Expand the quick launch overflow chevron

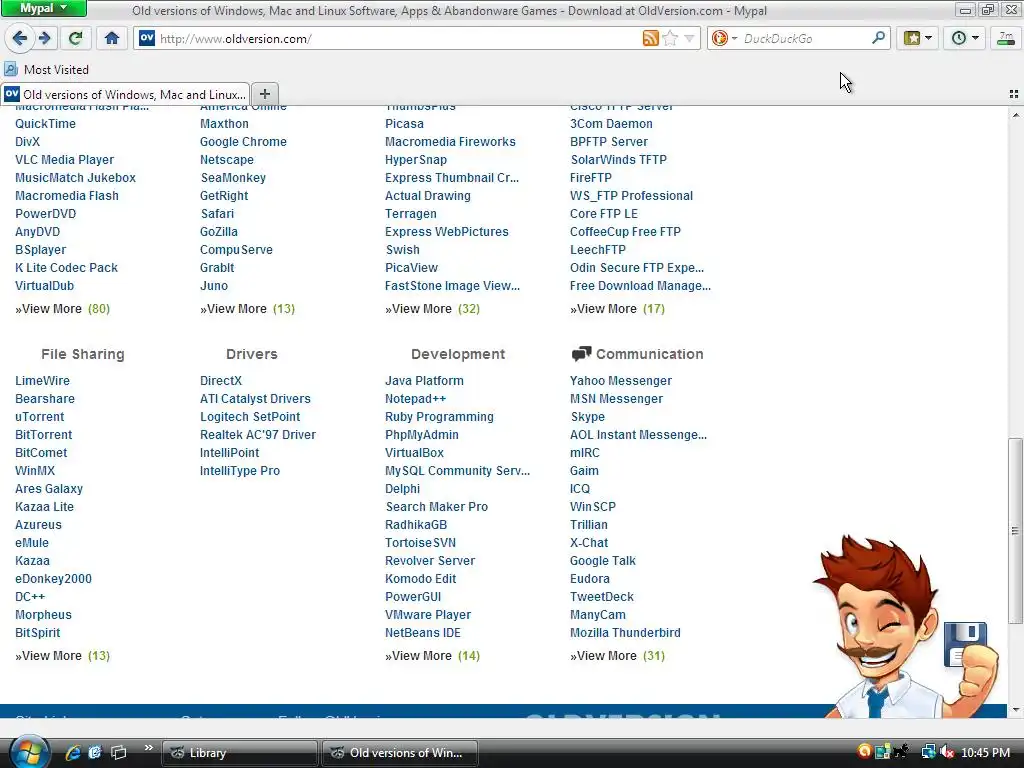pyautogui.click(x=148, y=748)
